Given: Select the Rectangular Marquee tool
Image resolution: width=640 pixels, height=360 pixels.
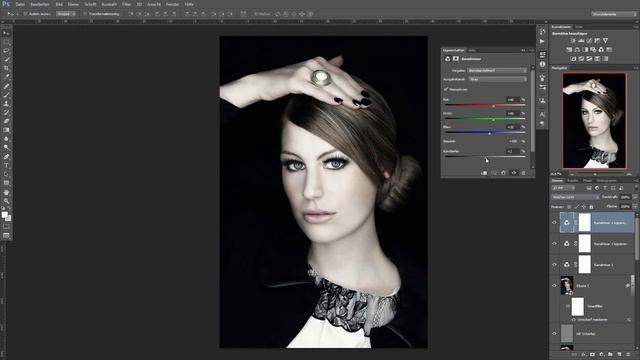Looking at the screenshot, I should click(6, 42).
